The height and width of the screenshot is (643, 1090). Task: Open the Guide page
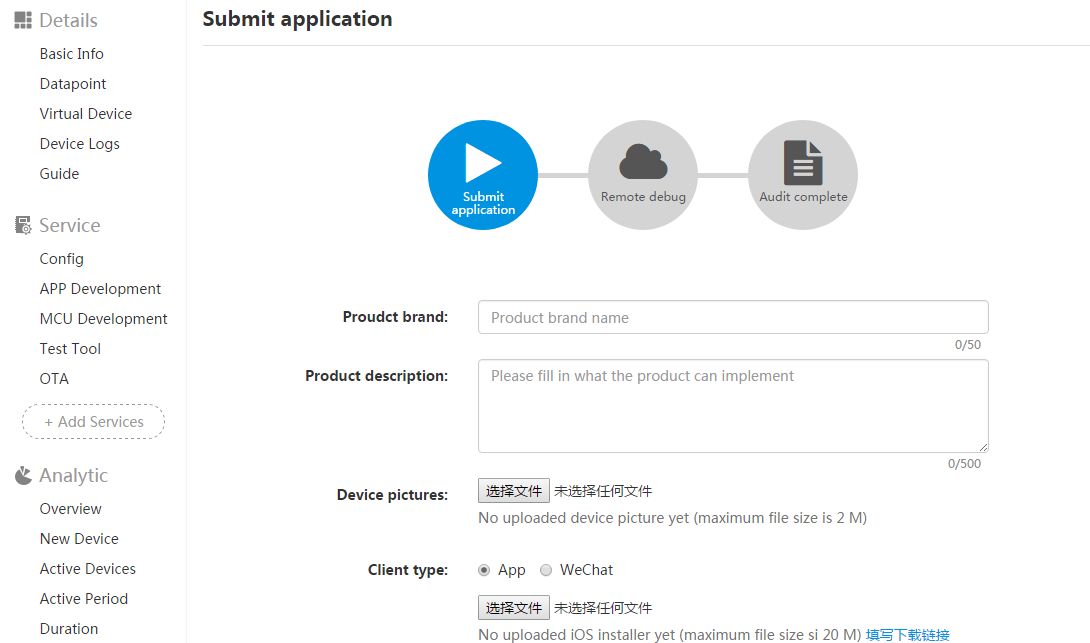pyautogui.click(x=59, y=173)
